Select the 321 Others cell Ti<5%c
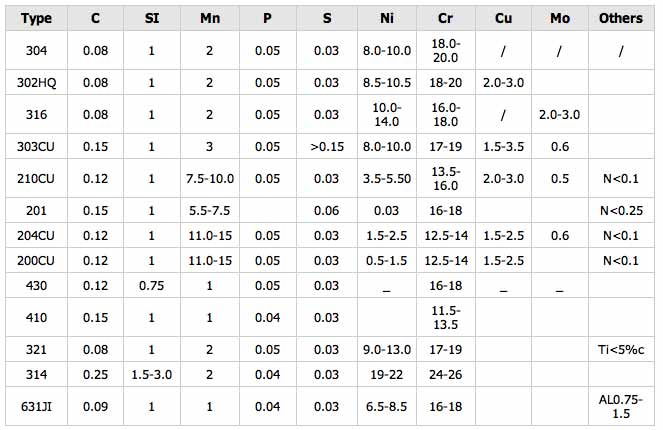Screen dimensions: 663x430 (621, 350)
